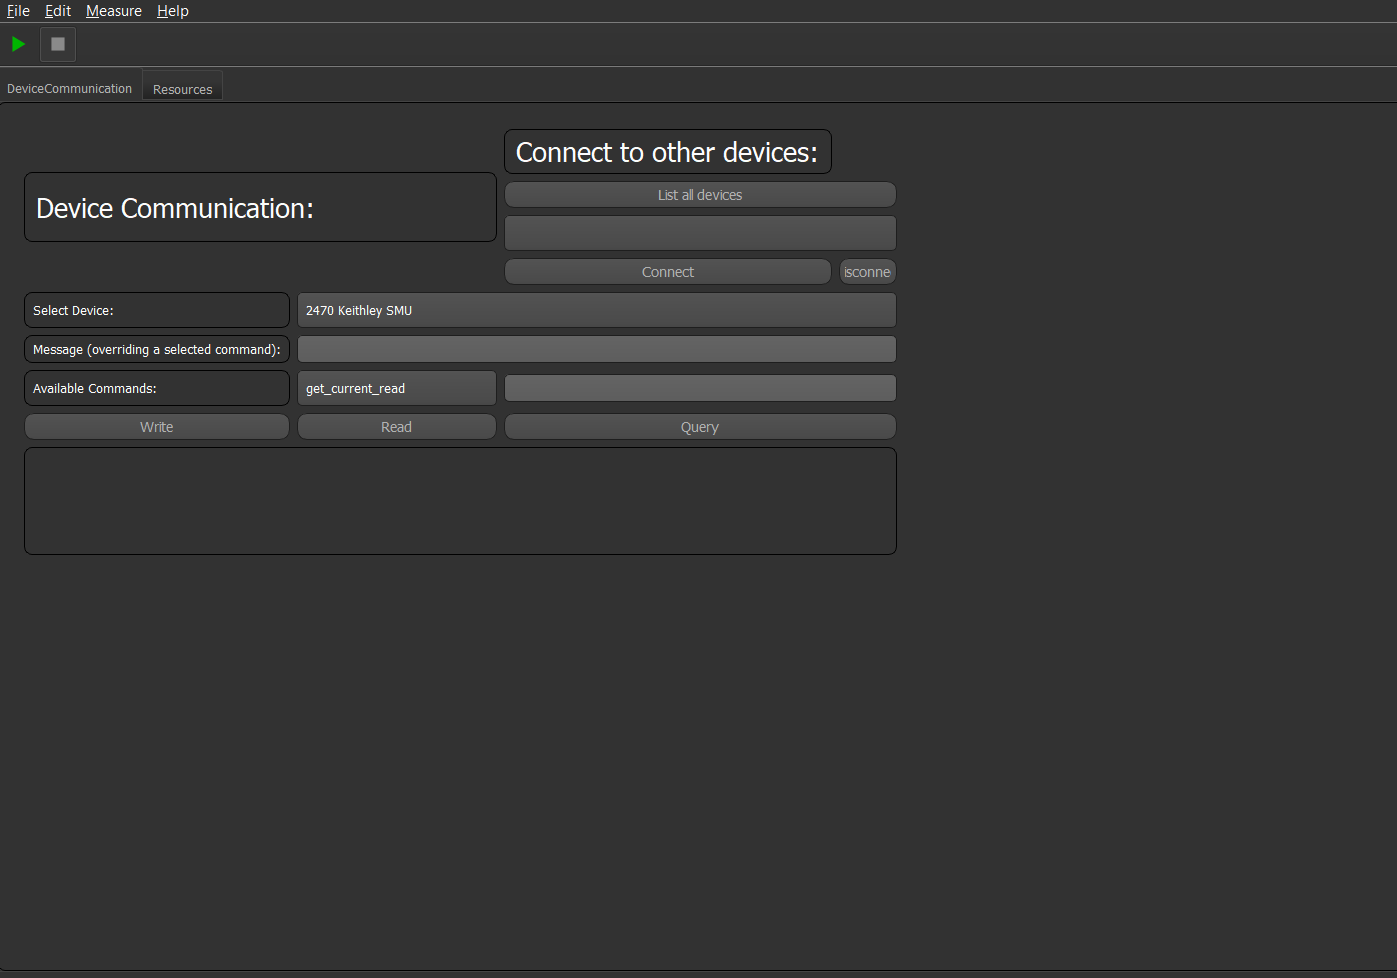Focus the override message input field
The width and height of the screenshot is (1397, 978).
tap(597, 349)
